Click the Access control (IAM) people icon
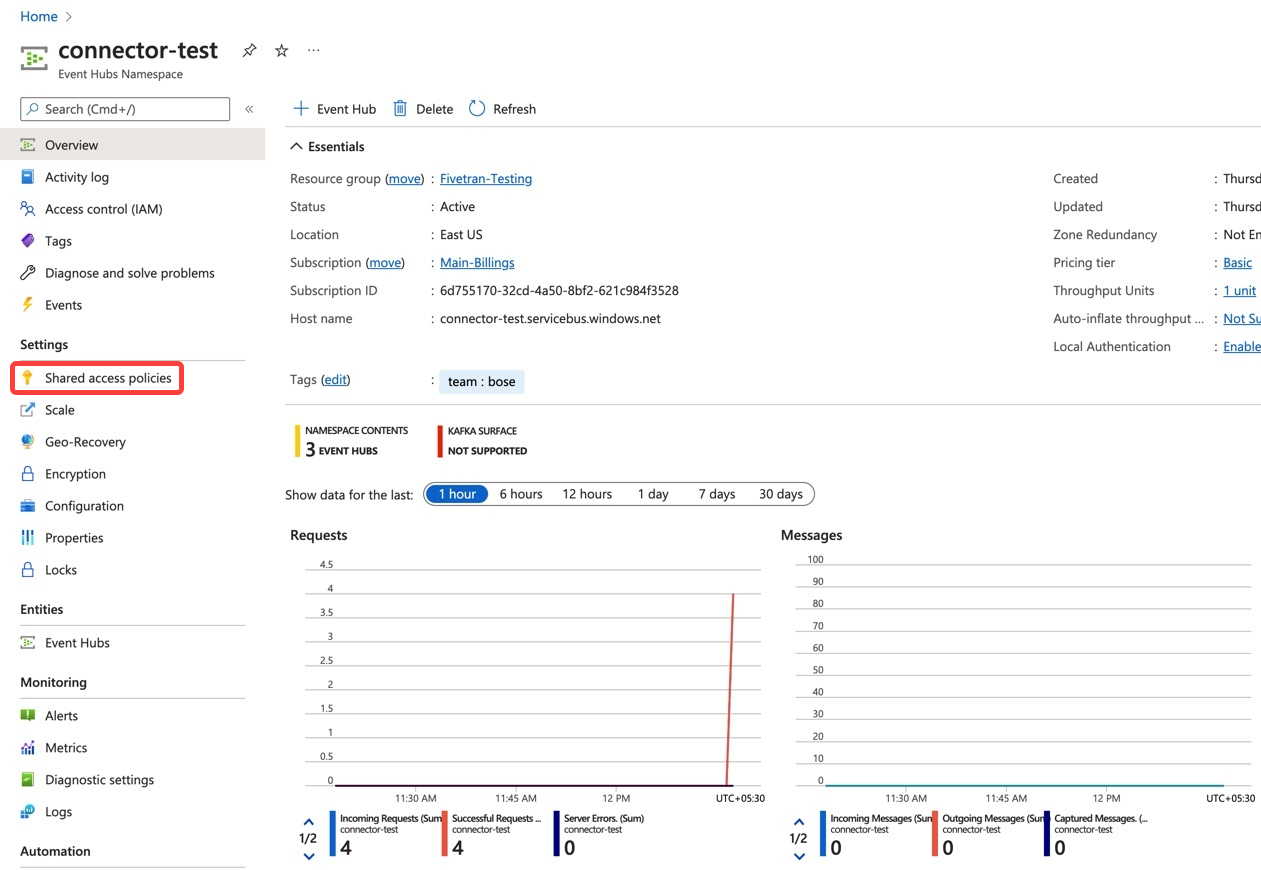1261x870 pixels. (x=28, y=209)
